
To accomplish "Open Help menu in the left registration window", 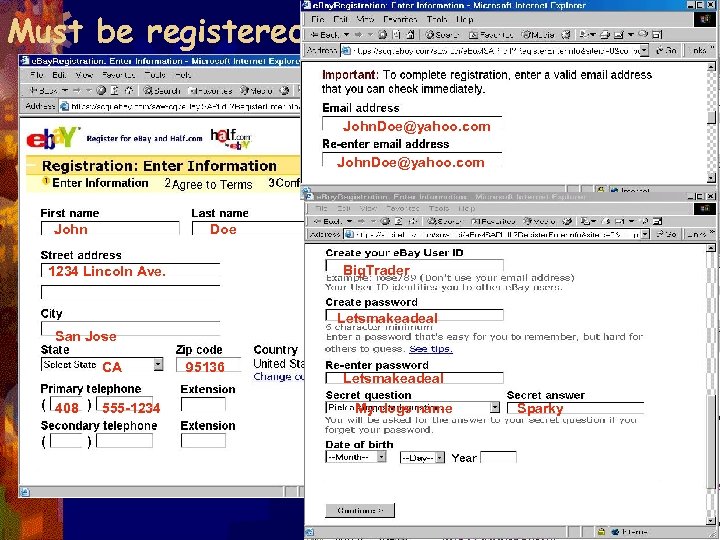I will [x=183, y=75].
